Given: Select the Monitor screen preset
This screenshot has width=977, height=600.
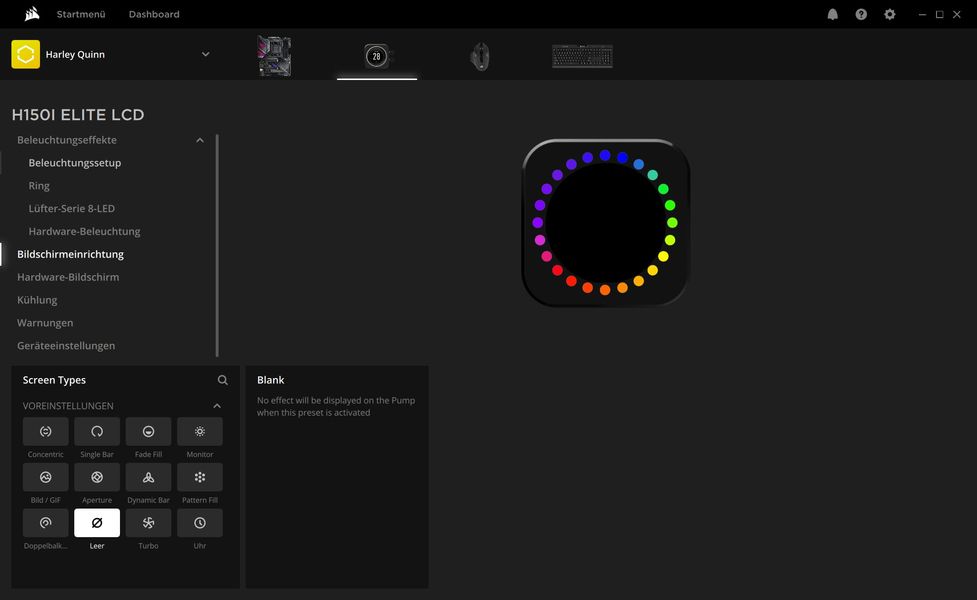Looking at the screenshot, I should click(x=199, y=431).
